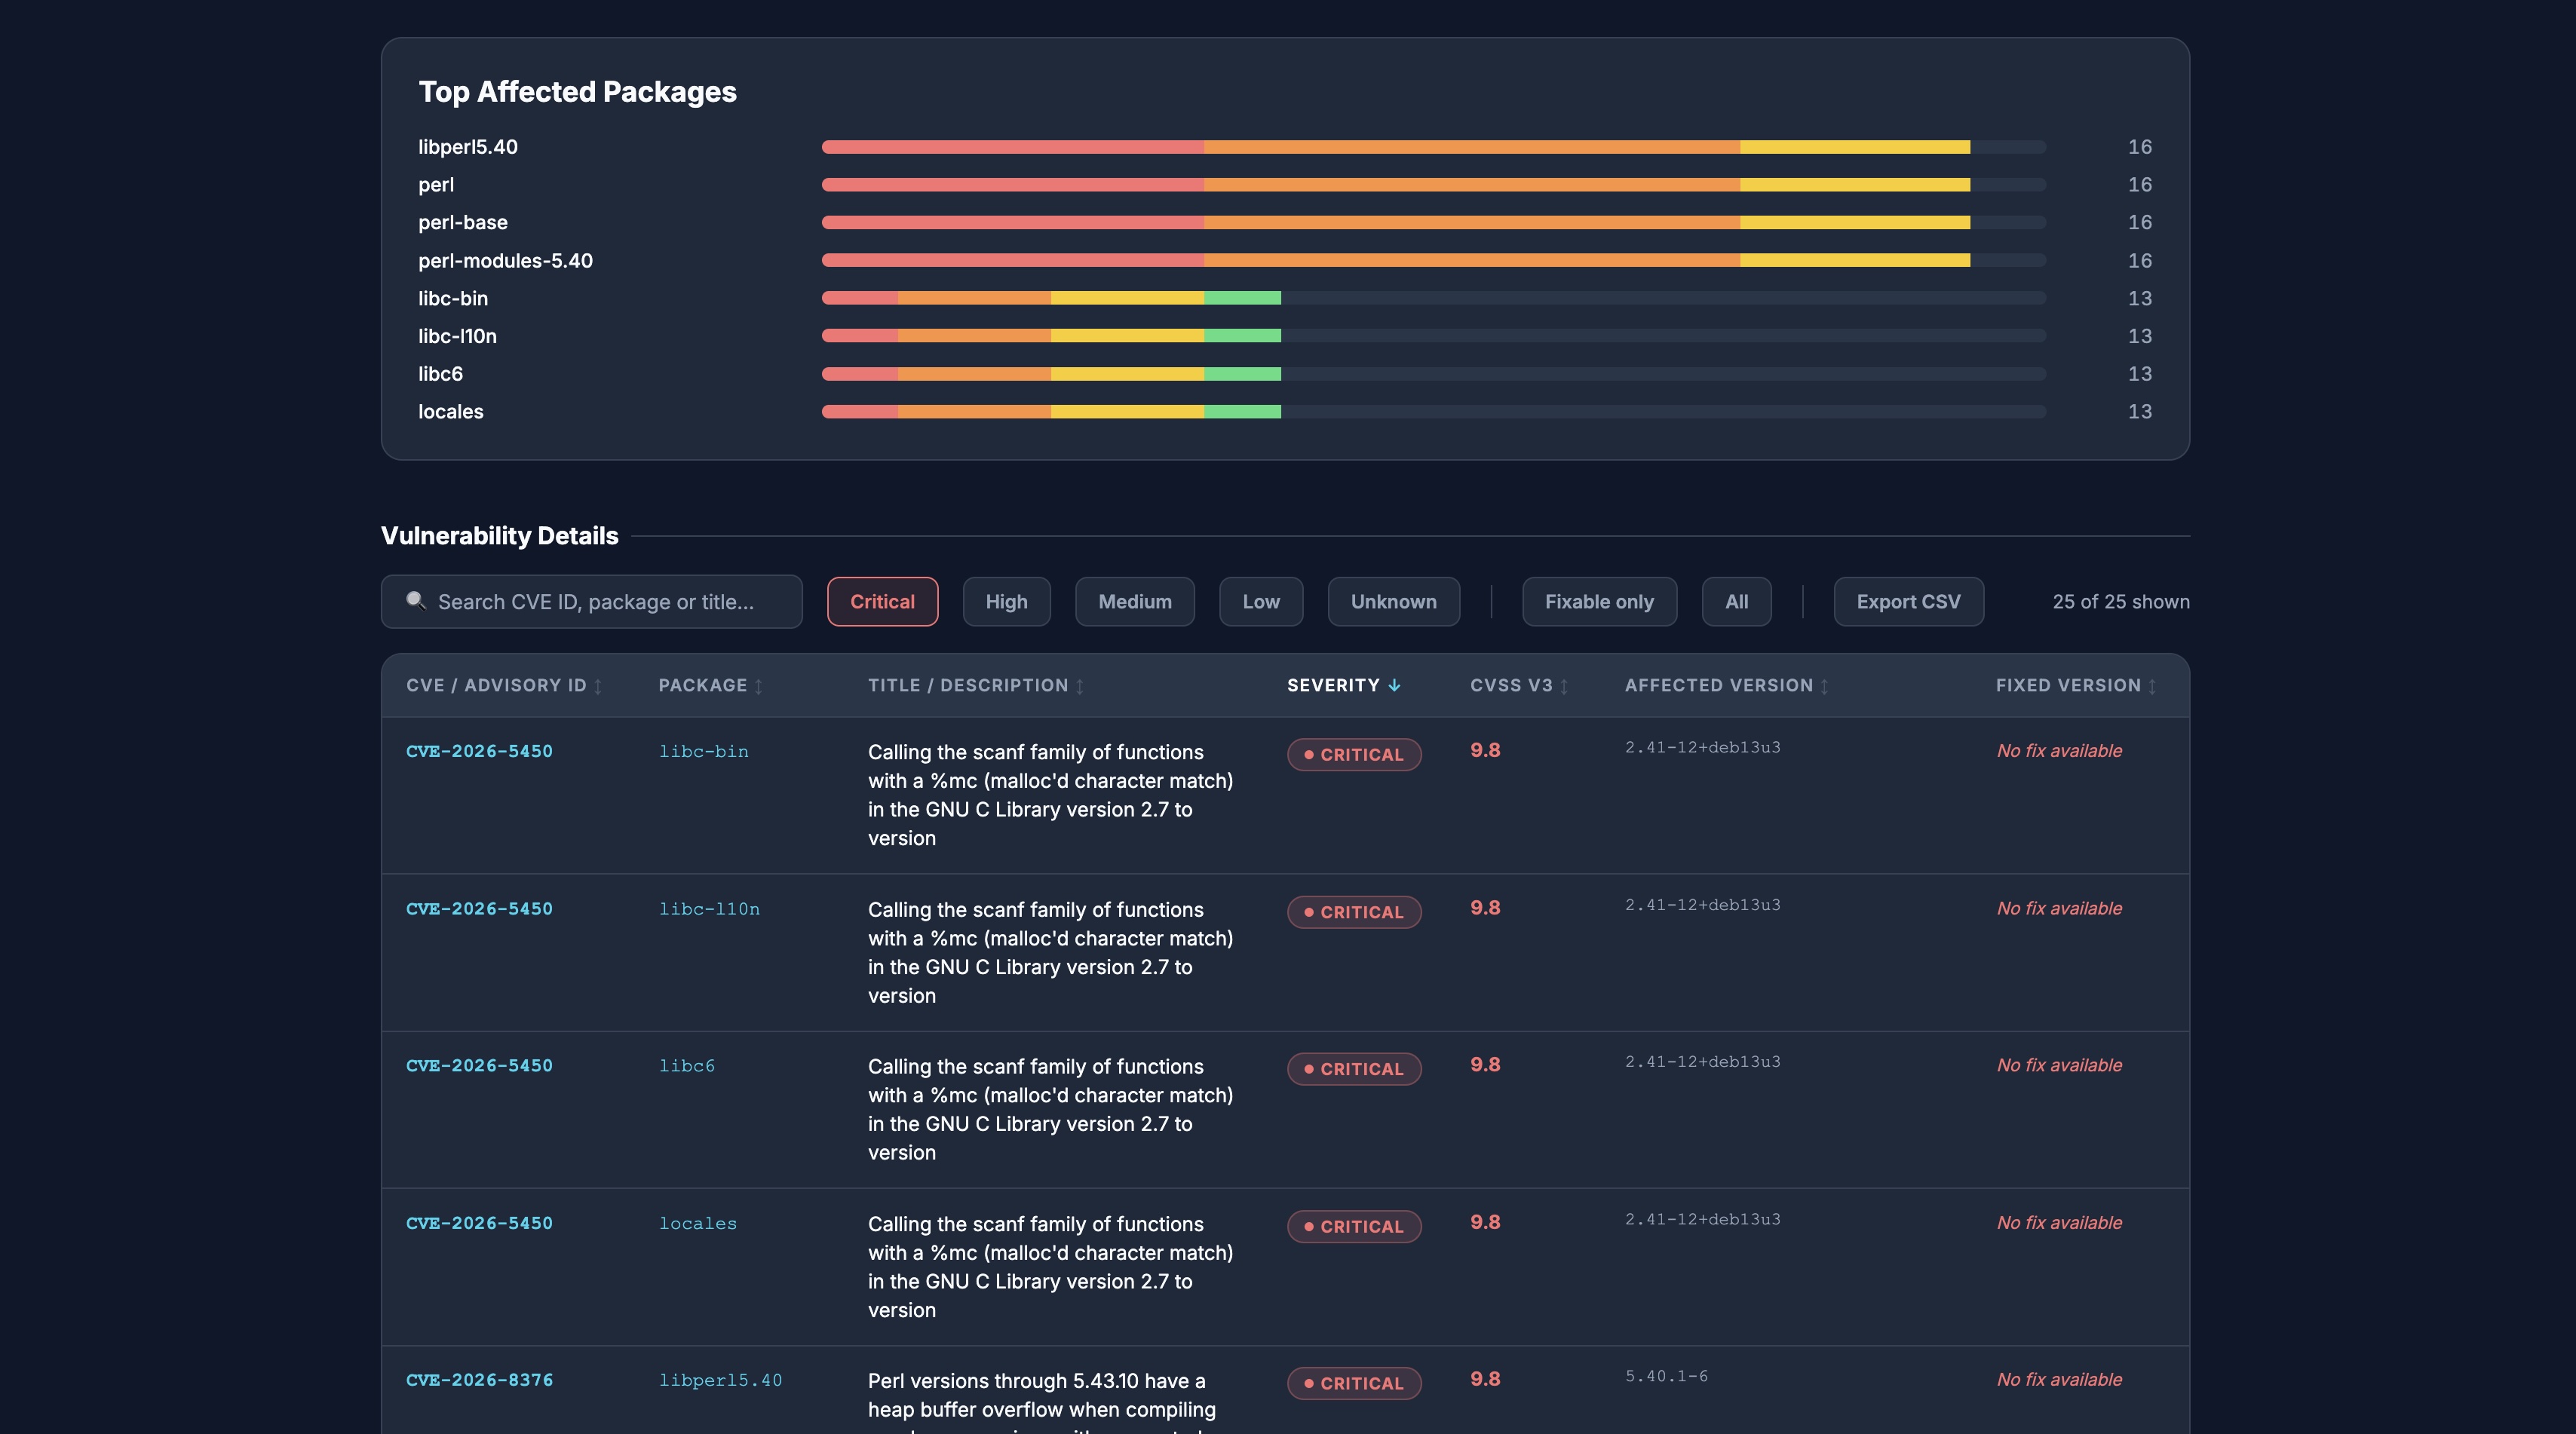Click sort icon beside Fixed Version
Viewport: 2576px width, 1434px height.
[x=2152, y=686]
